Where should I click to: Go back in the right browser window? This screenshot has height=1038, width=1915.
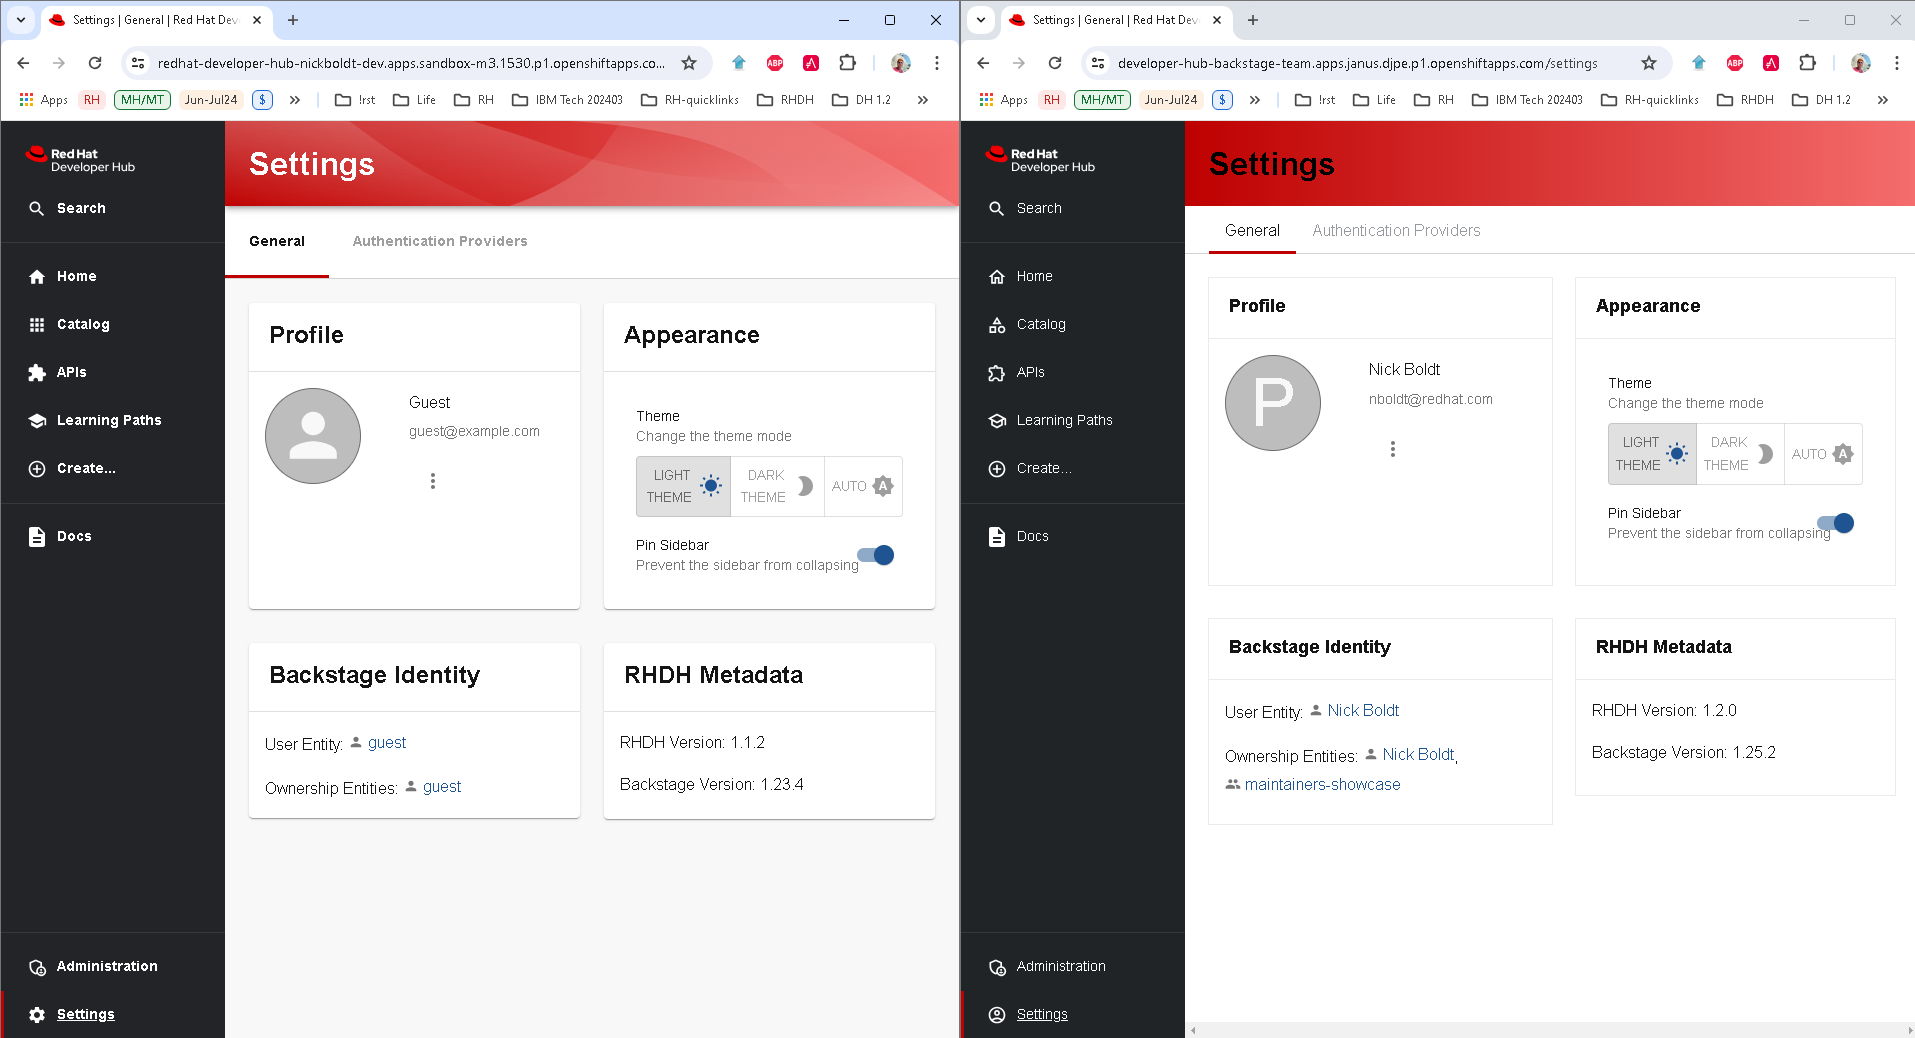[x=983, y=63]
